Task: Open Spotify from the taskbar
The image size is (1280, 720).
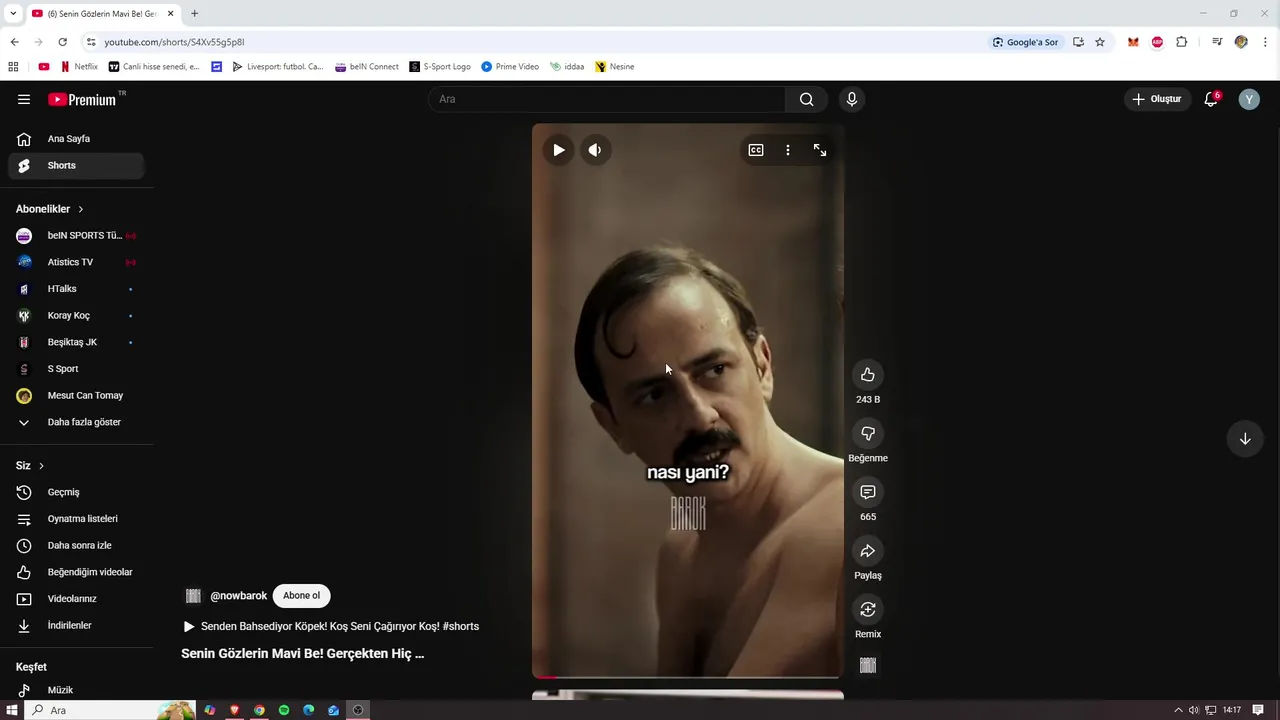Action: tap(284, 710)
